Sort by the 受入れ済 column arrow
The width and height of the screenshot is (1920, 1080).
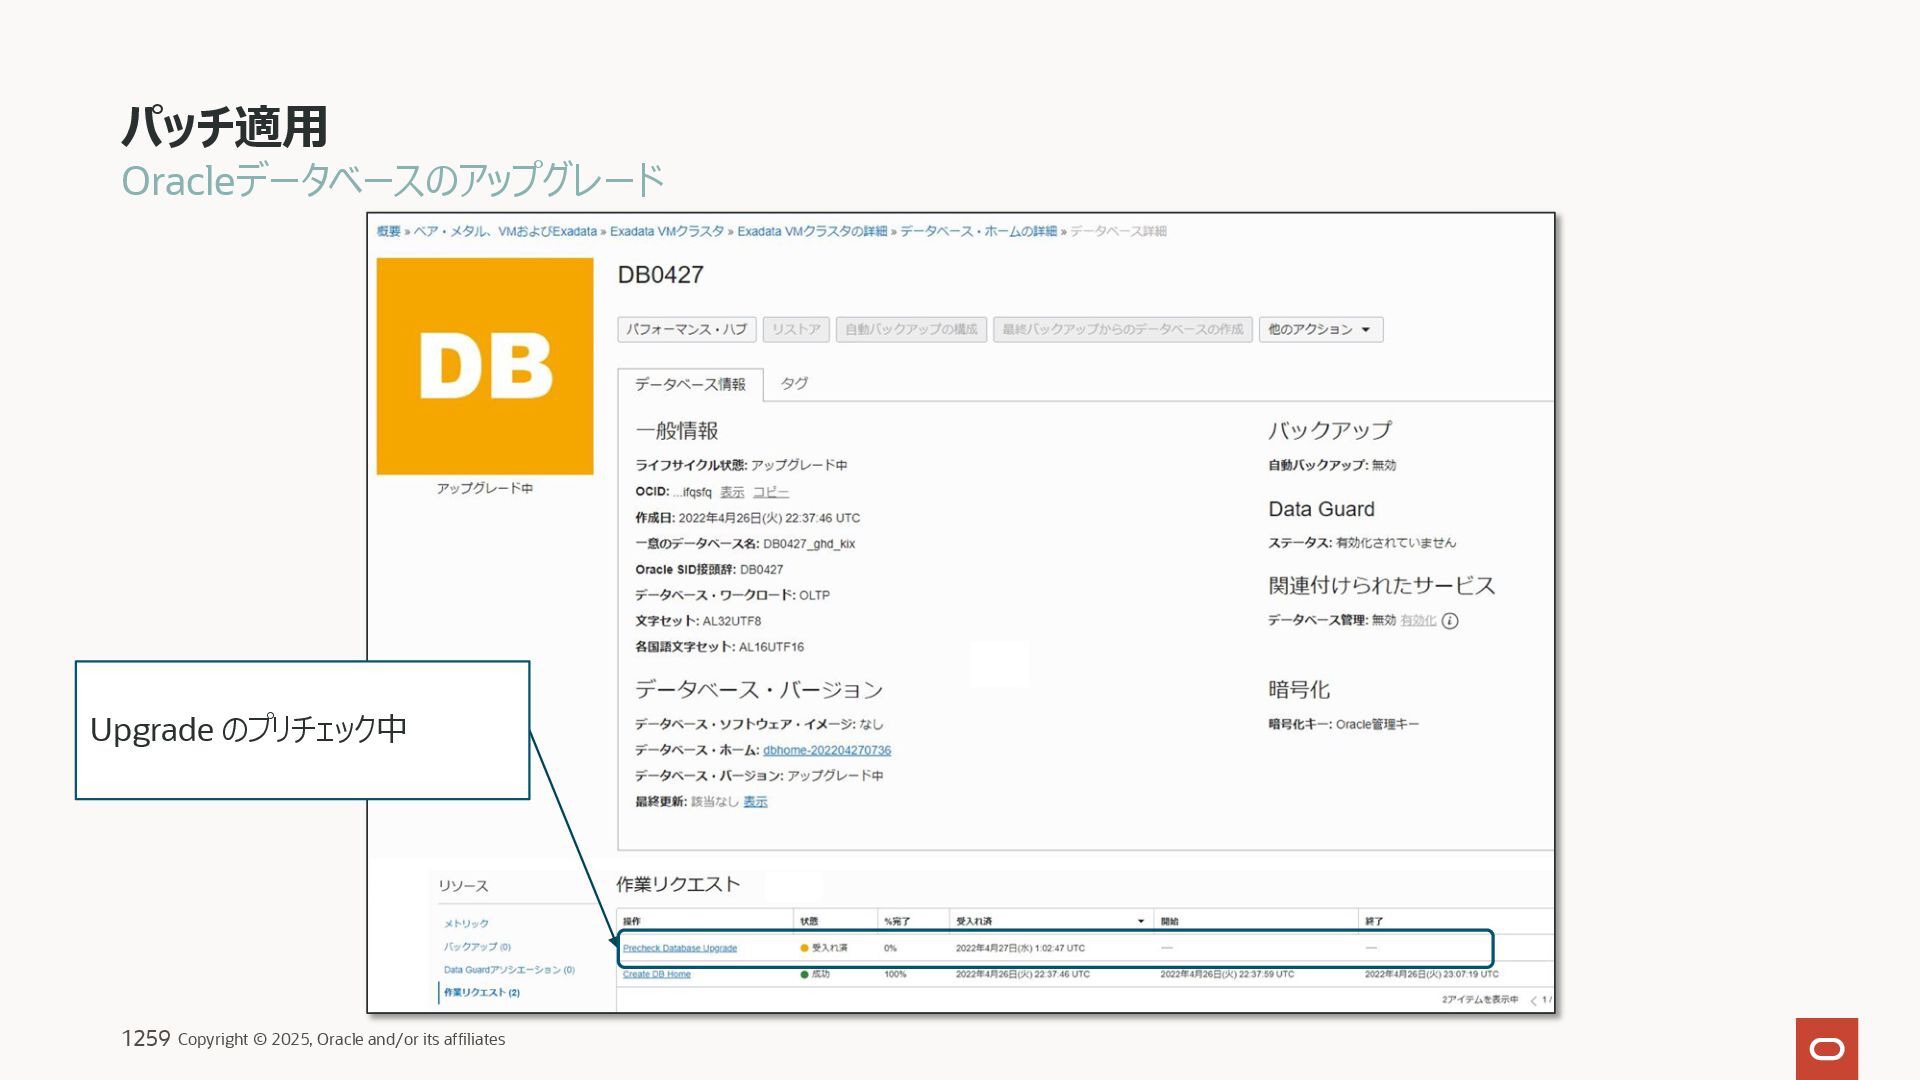1140,921
